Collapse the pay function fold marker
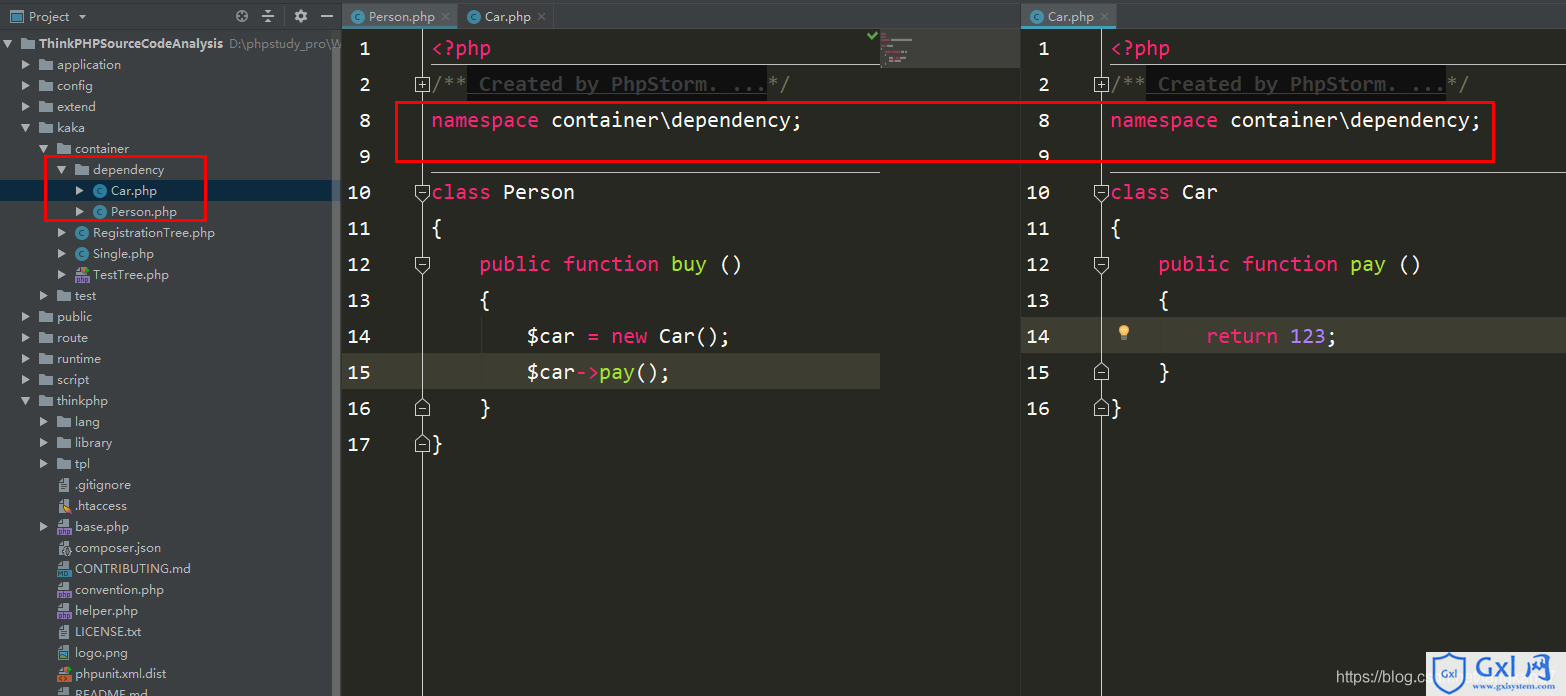This screenshot has height=696, width=1566. [1101, 265]
